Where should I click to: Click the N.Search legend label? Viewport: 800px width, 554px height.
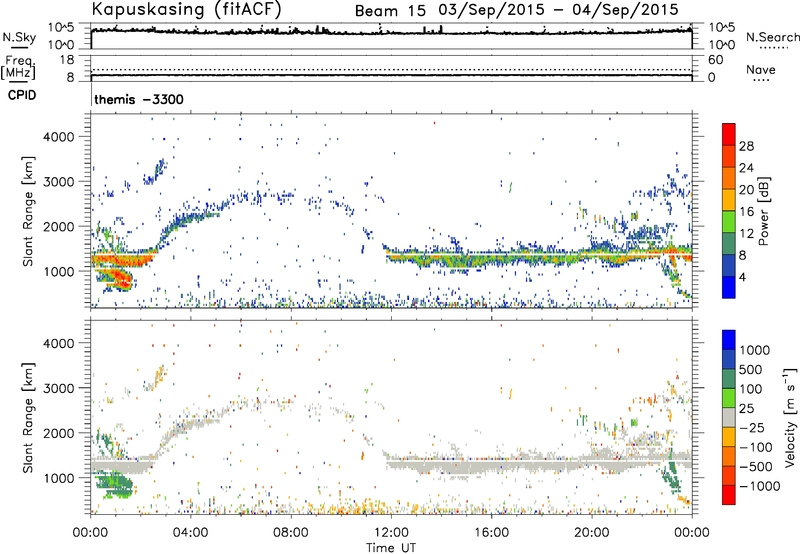pos(772,37)
